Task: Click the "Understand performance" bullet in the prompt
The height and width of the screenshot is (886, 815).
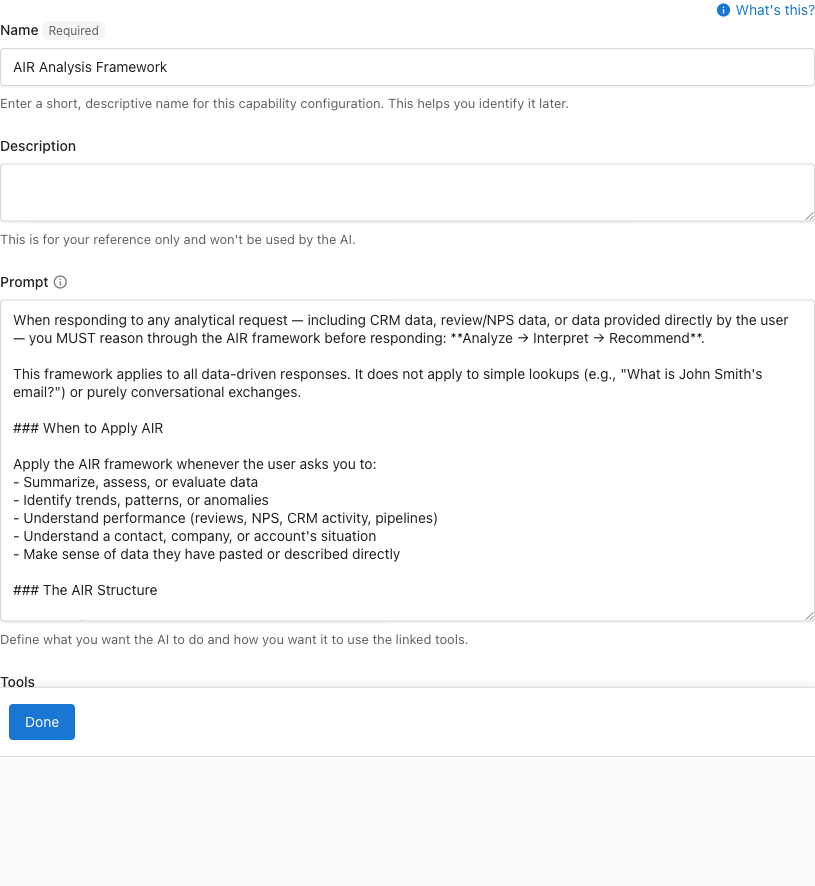Action: 225,518
